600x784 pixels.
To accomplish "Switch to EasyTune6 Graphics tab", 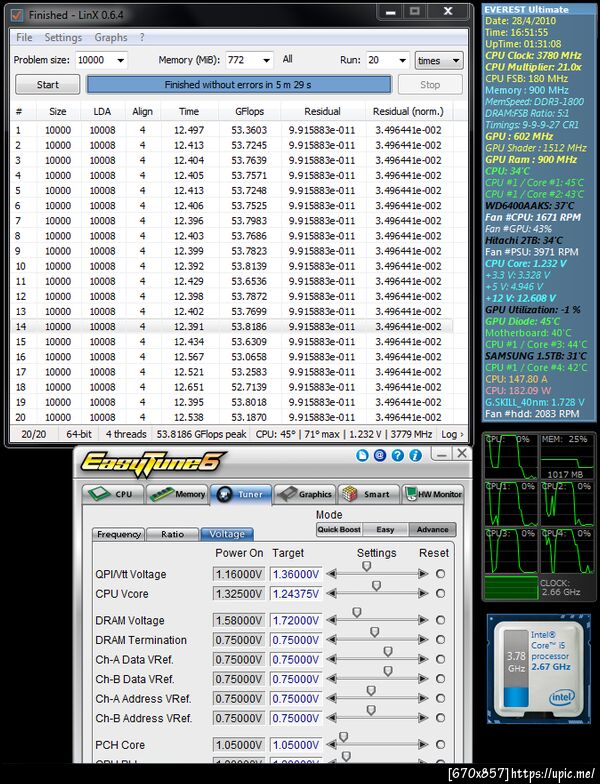I will [x=305, y=494].
